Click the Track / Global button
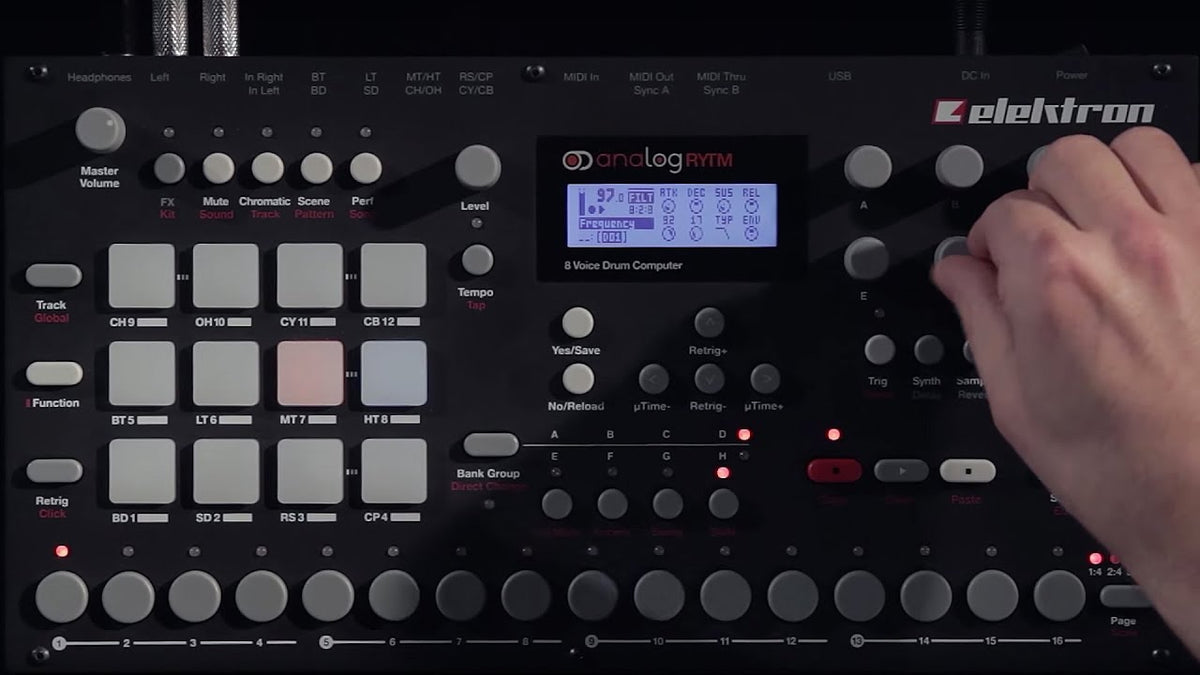1200x675 pixels. [x=54, y=276]
